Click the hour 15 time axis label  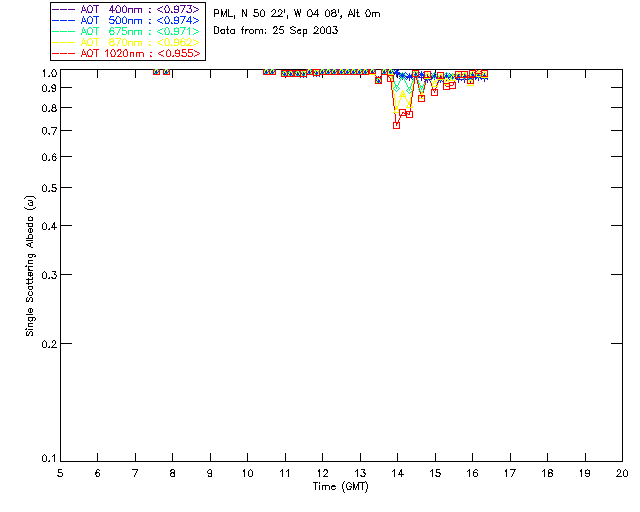435,473
